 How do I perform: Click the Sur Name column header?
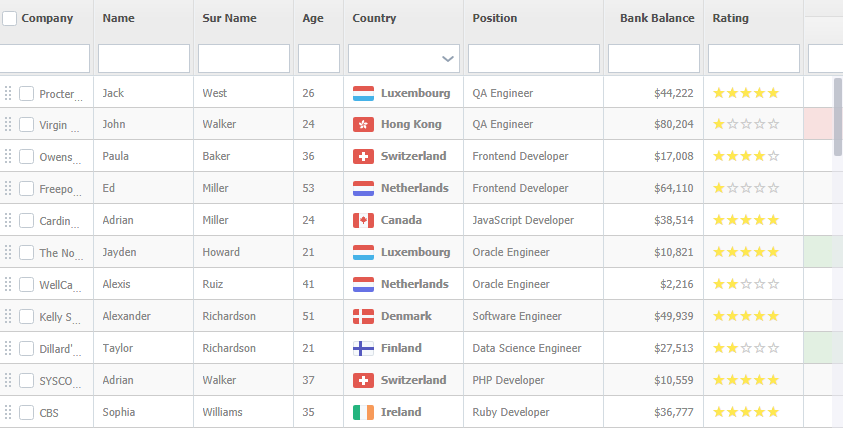[x=229, y=18]
